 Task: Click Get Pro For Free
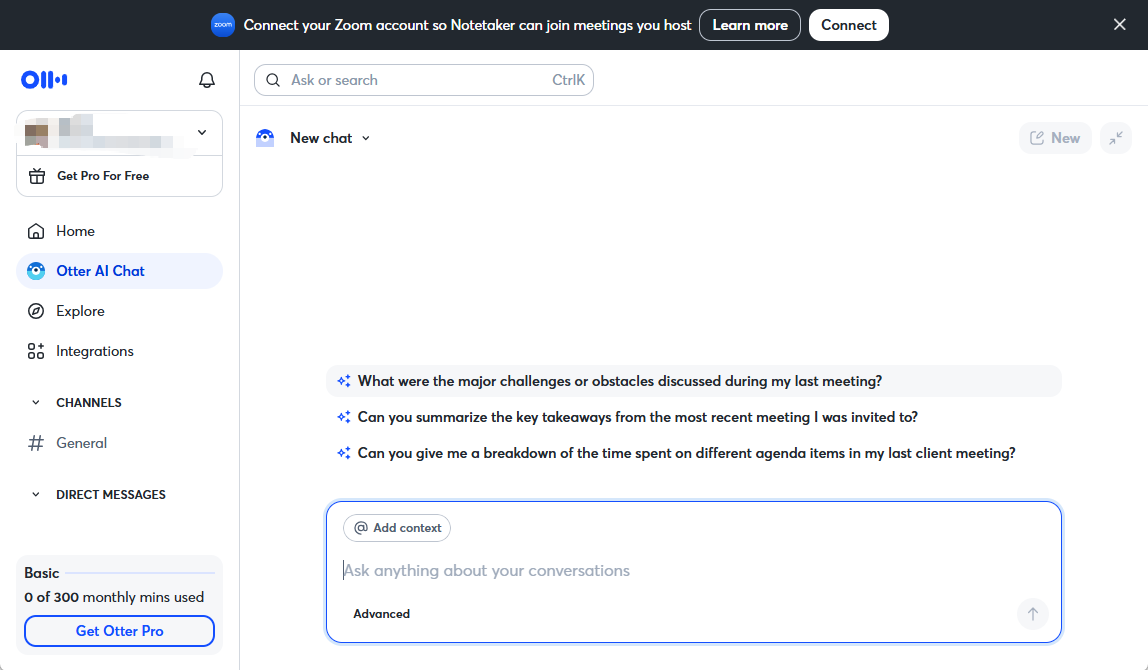point(103,176)
